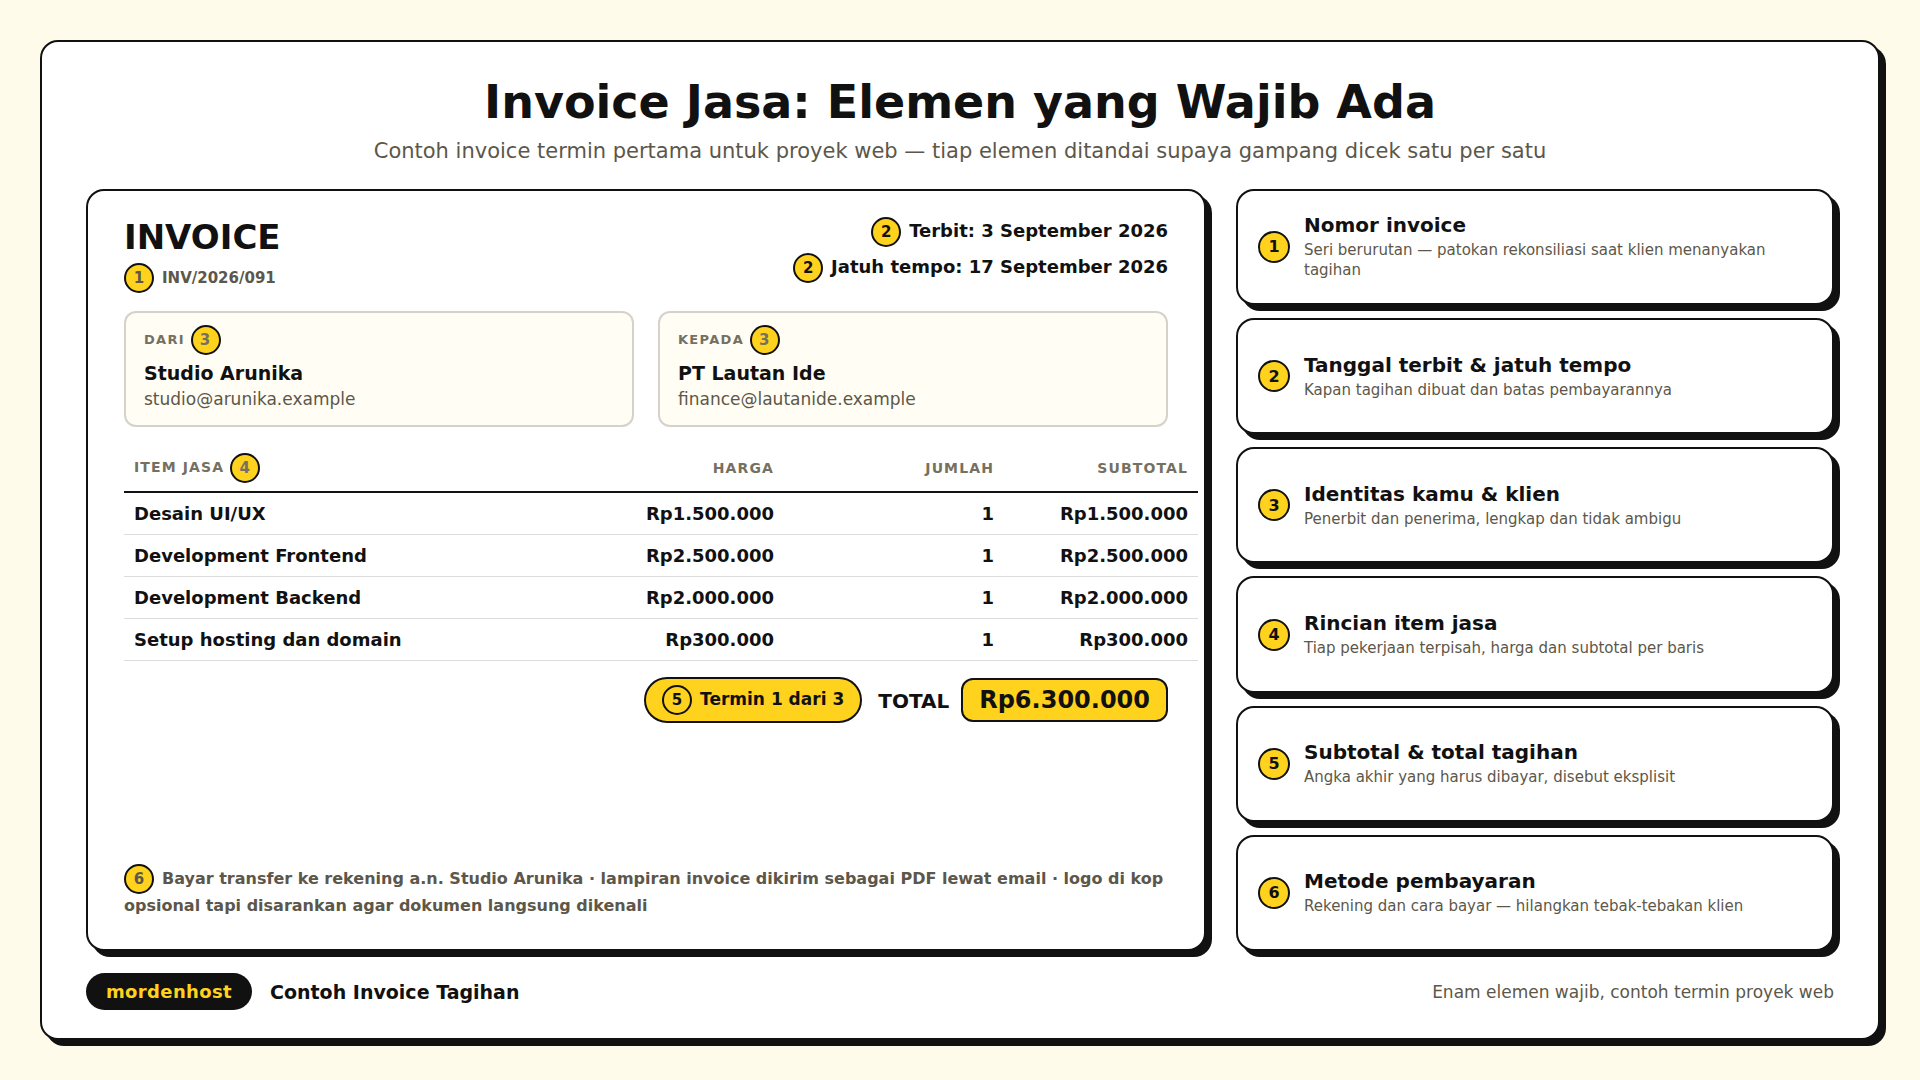This screenshot has width=1920, height=1080.
Task: Select sender name "Studio Arunika" in the DARI box
Action: coord(223,373)
